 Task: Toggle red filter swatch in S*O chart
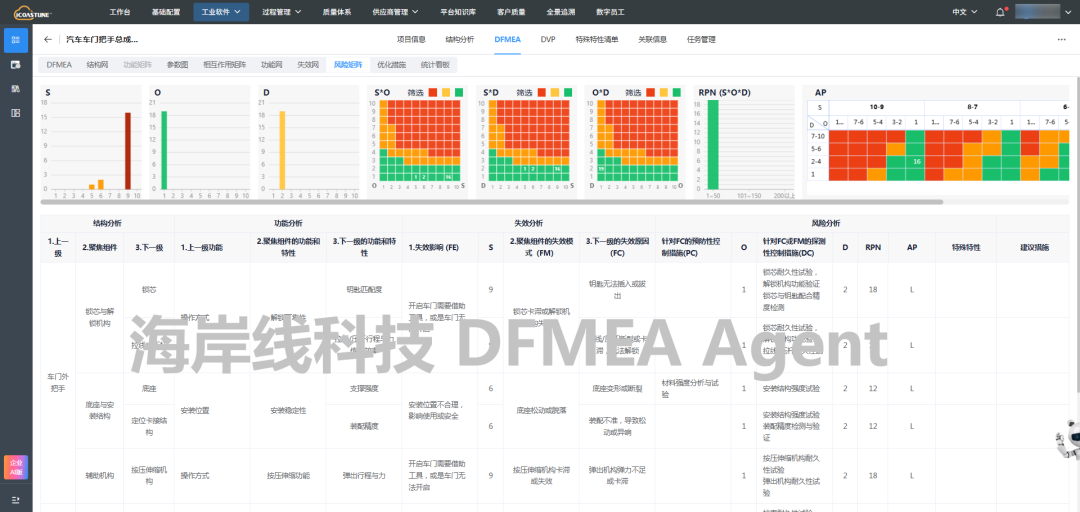click(433, 92)
